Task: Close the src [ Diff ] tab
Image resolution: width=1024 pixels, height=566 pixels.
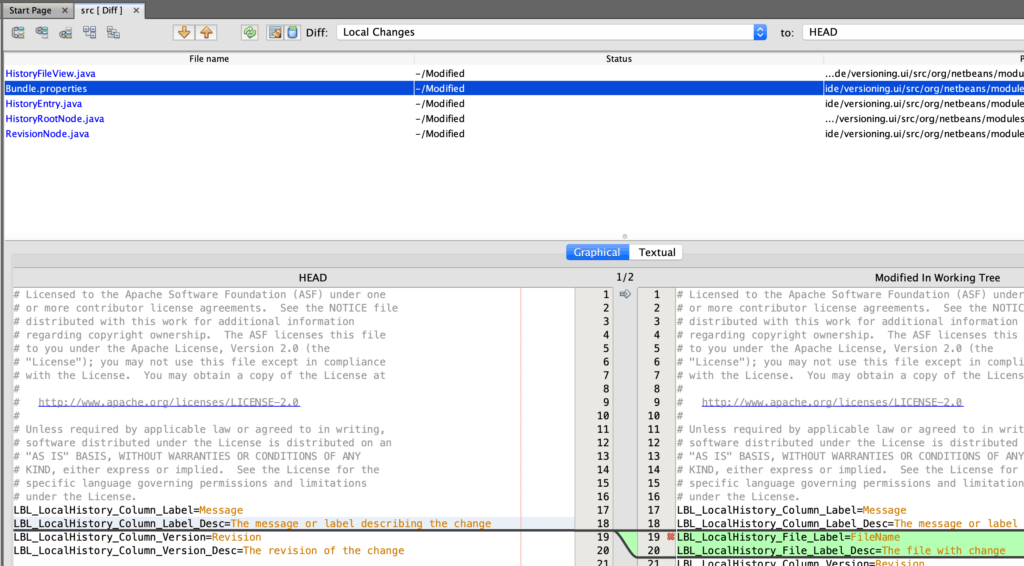Action: click(135, 10)
